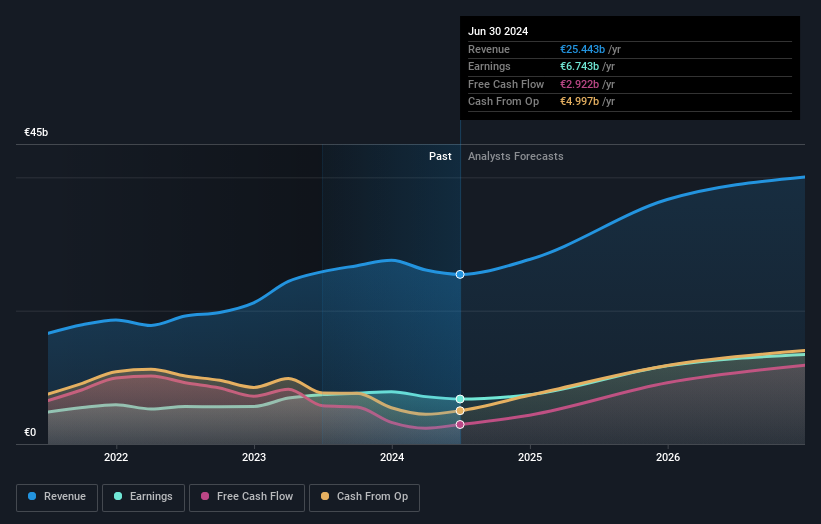
Task: Click the €2.922b free cash flow value
Action: (x=579, y=84)
